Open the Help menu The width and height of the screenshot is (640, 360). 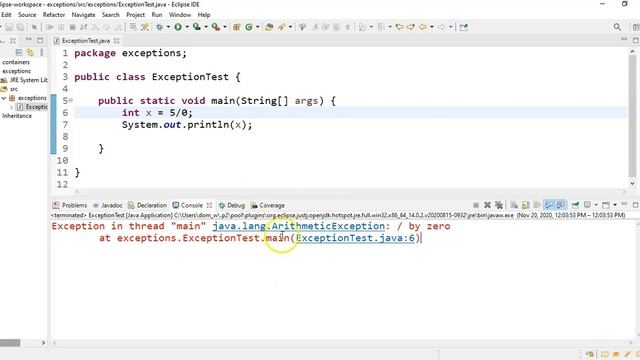click(204, 15)
